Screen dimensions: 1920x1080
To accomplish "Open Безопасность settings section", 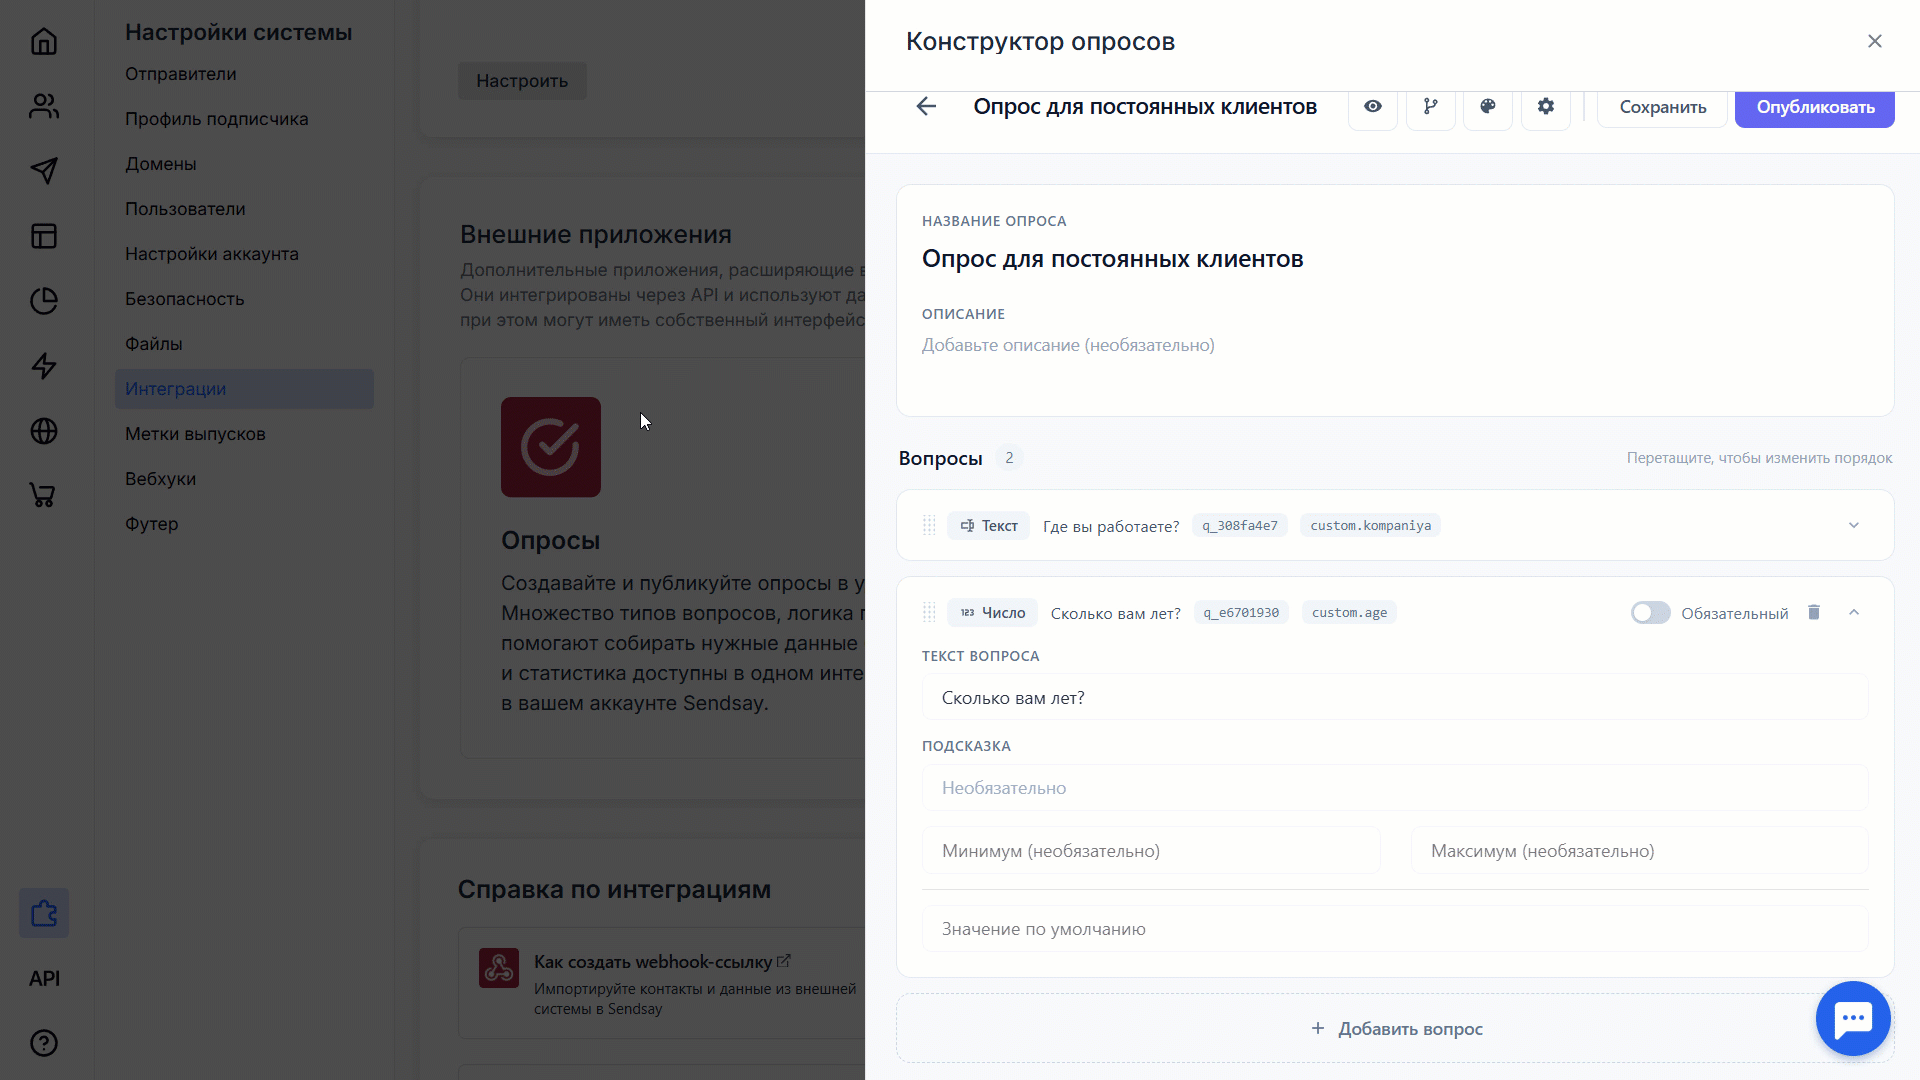I will click(x=185, y=299).
